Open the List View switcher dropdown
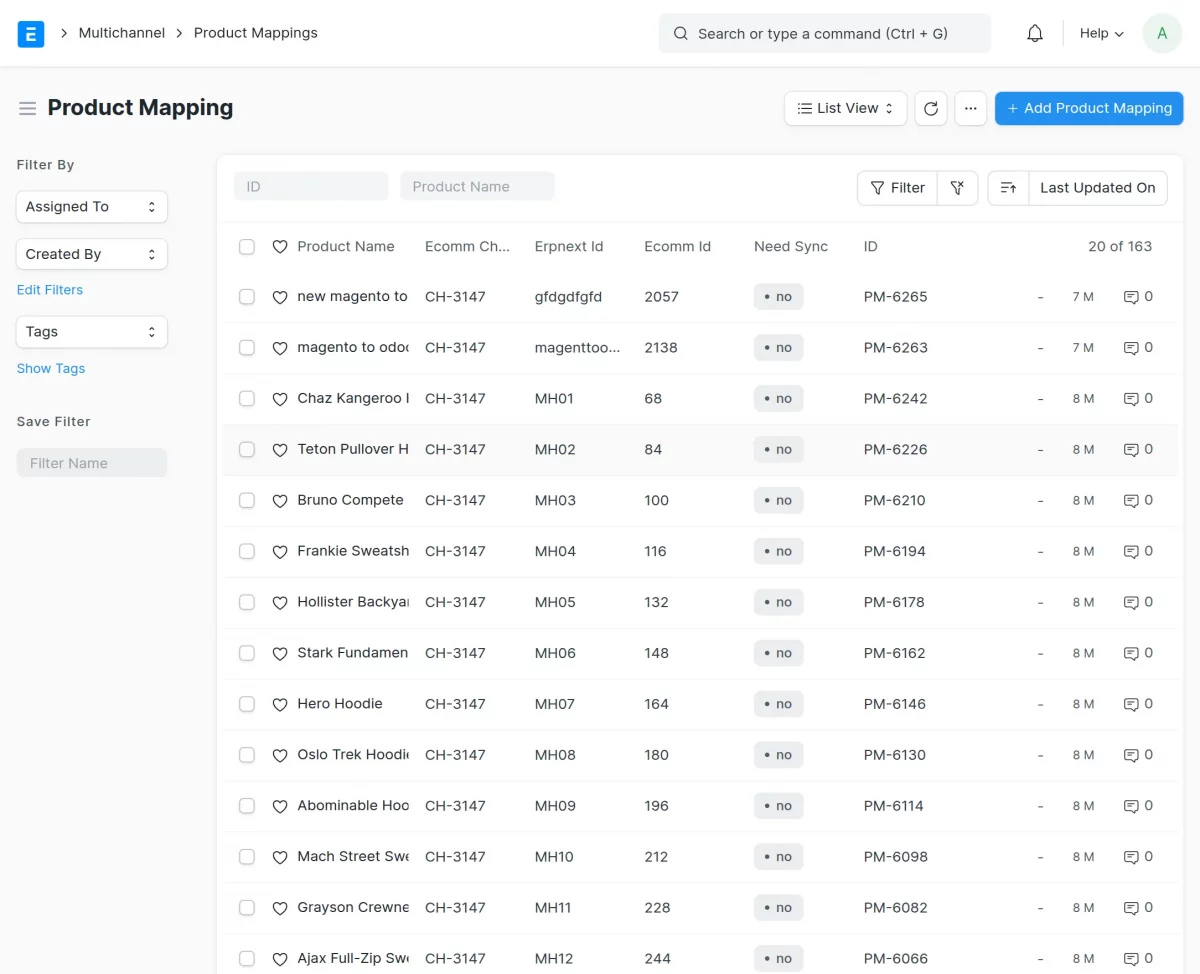 tap(846, 108)
